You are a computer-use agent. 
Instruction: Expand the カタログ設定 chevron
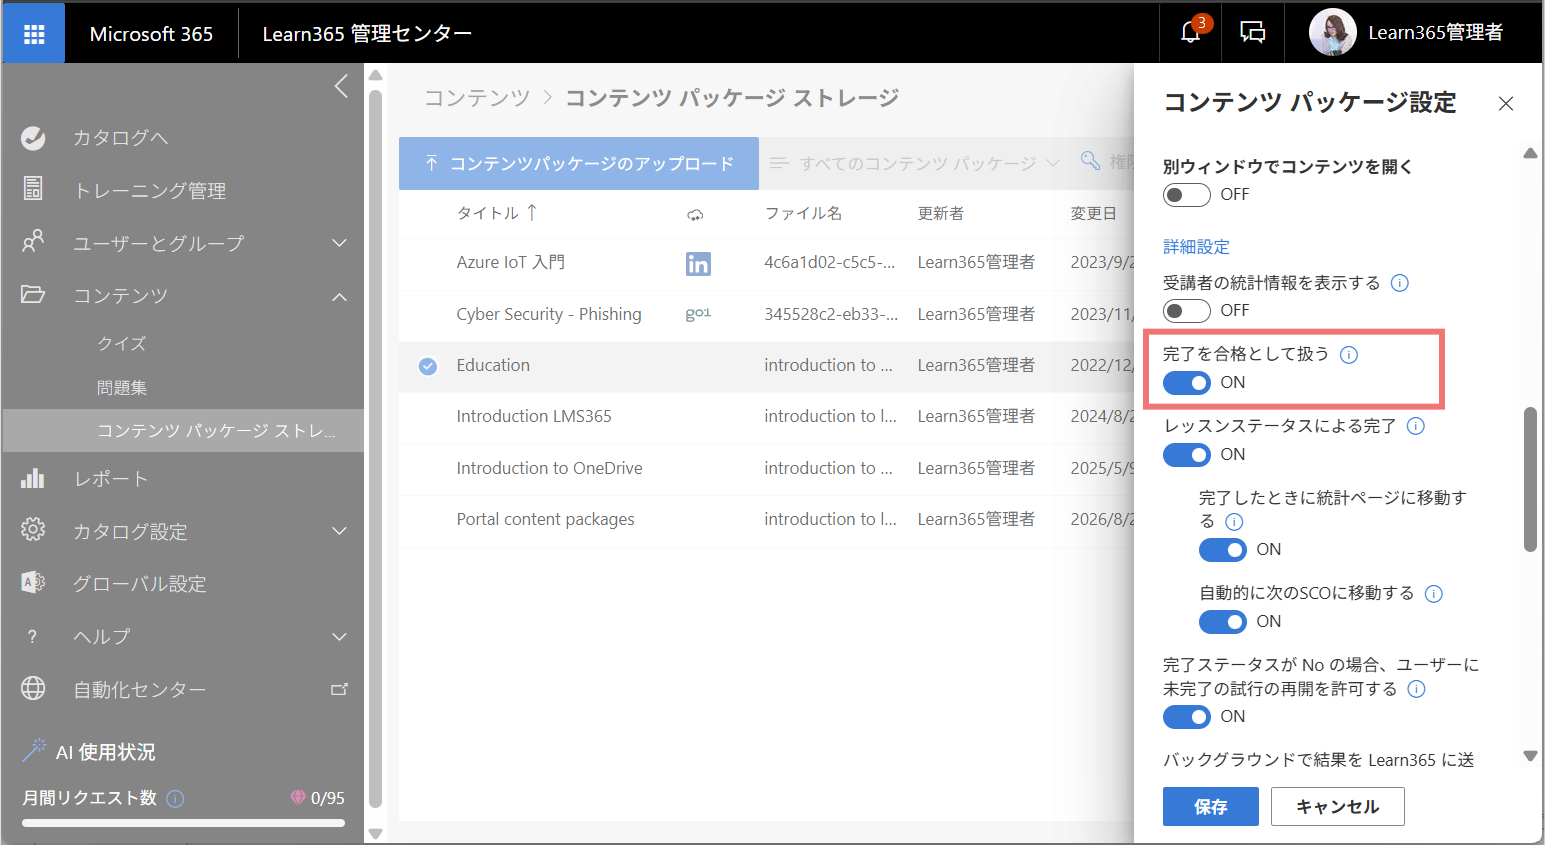(340, 531)
